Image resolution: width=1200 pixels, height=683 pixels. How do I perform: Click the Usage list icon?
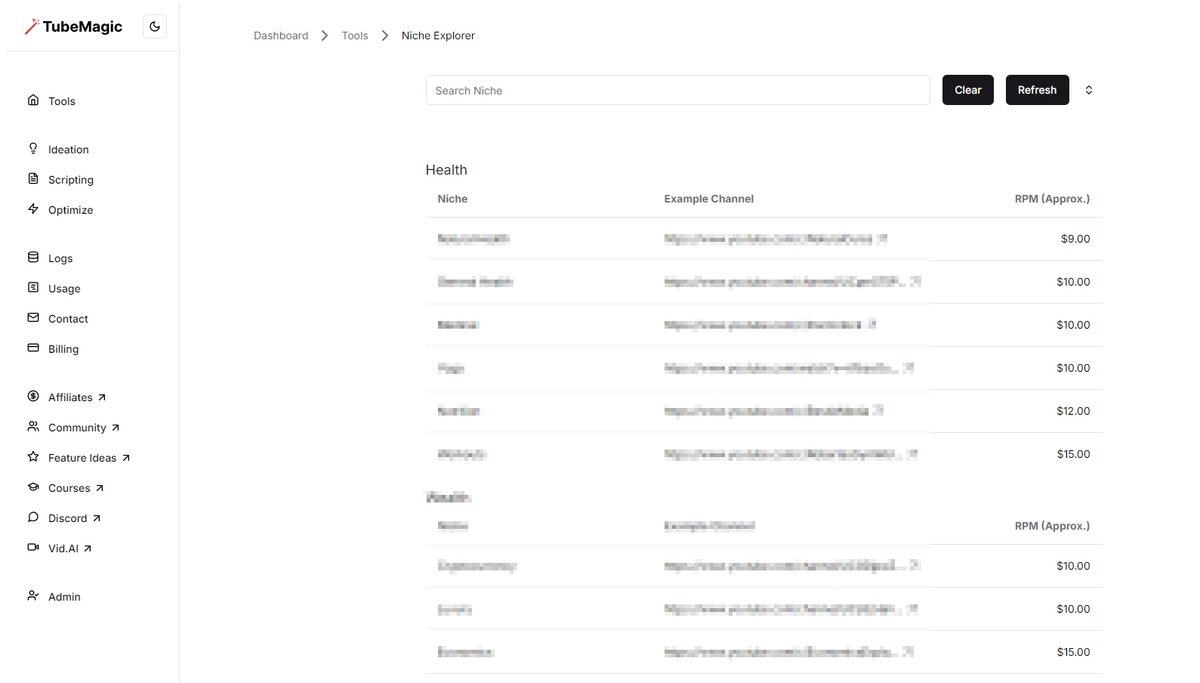point(33,287)
